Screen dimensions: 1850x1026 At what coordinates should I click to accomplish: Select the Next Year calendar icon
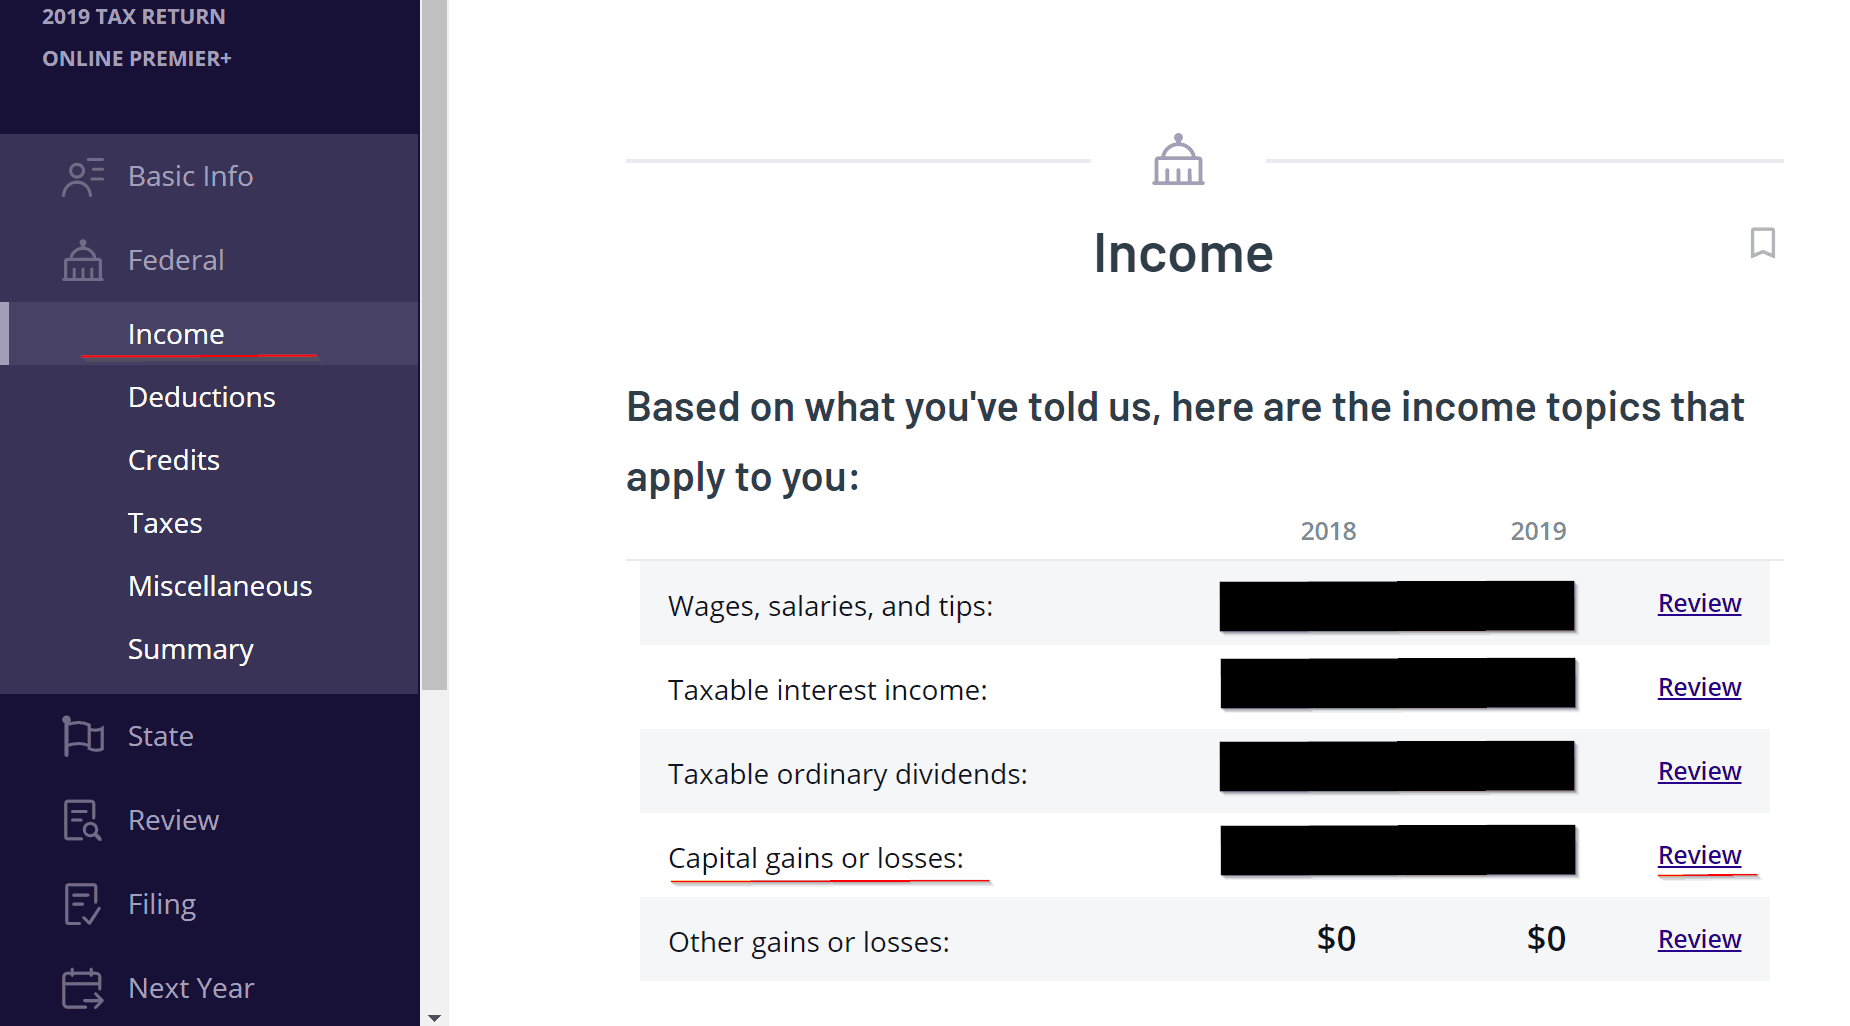tap(83, 988)
